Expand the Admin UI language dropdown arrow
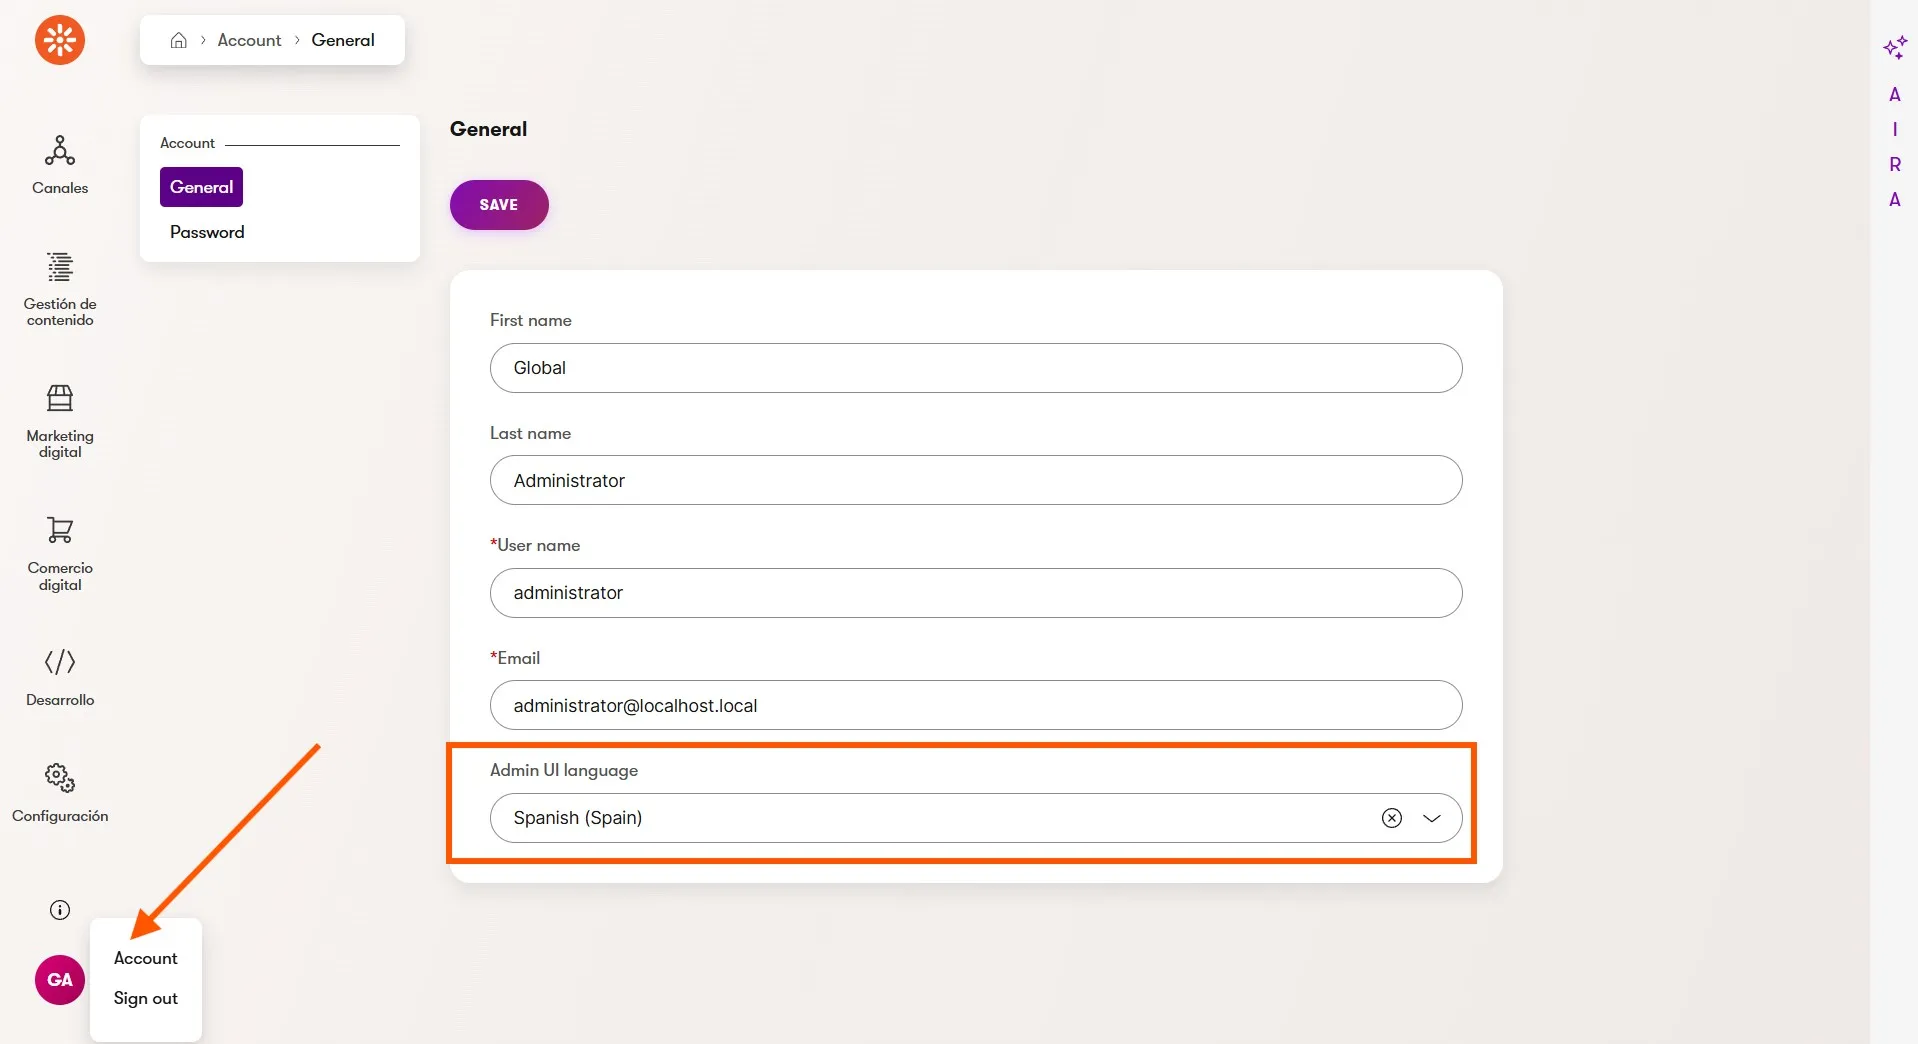The height and width of the screenshot is (1044, 1918). pyautogui.click(x=1432, y=818)
